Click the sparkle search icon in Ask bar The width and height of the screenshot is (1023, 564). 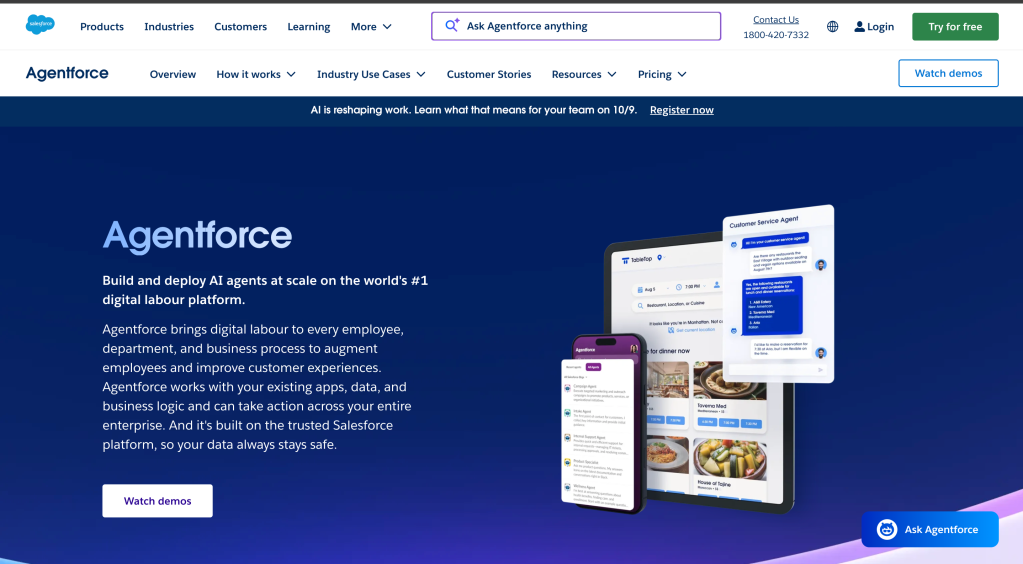[x=452, y=26]
